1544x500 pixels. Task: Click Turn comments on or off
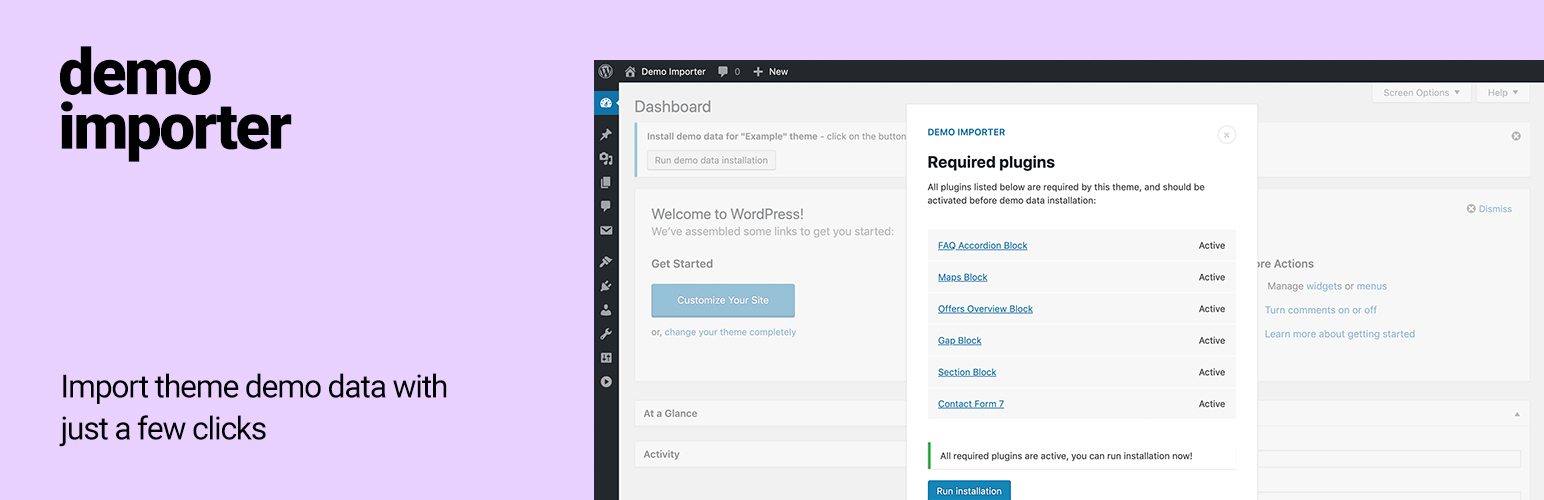click(x=1321, y=310)
